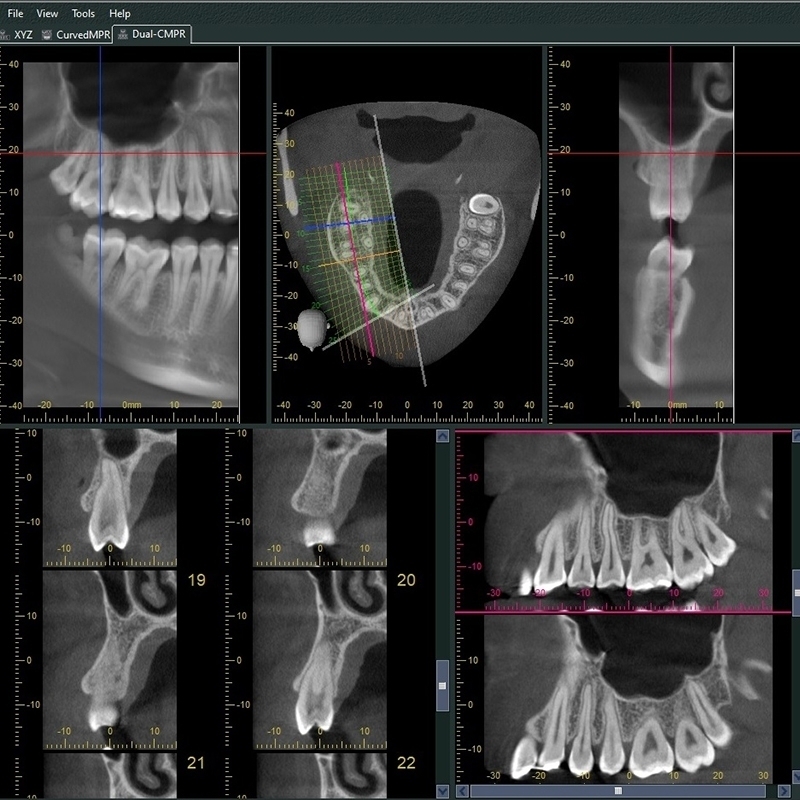Click the XYZ tab icon

tap(7, 33)
